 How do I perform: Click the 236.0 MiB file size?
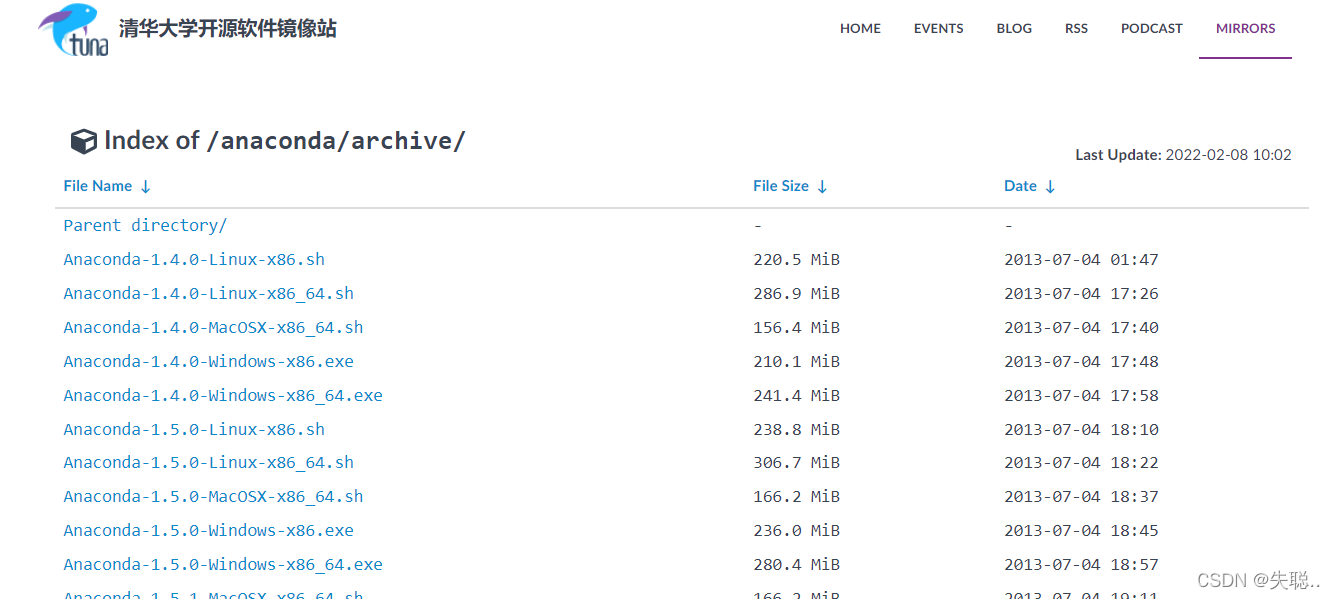(796, 530)
